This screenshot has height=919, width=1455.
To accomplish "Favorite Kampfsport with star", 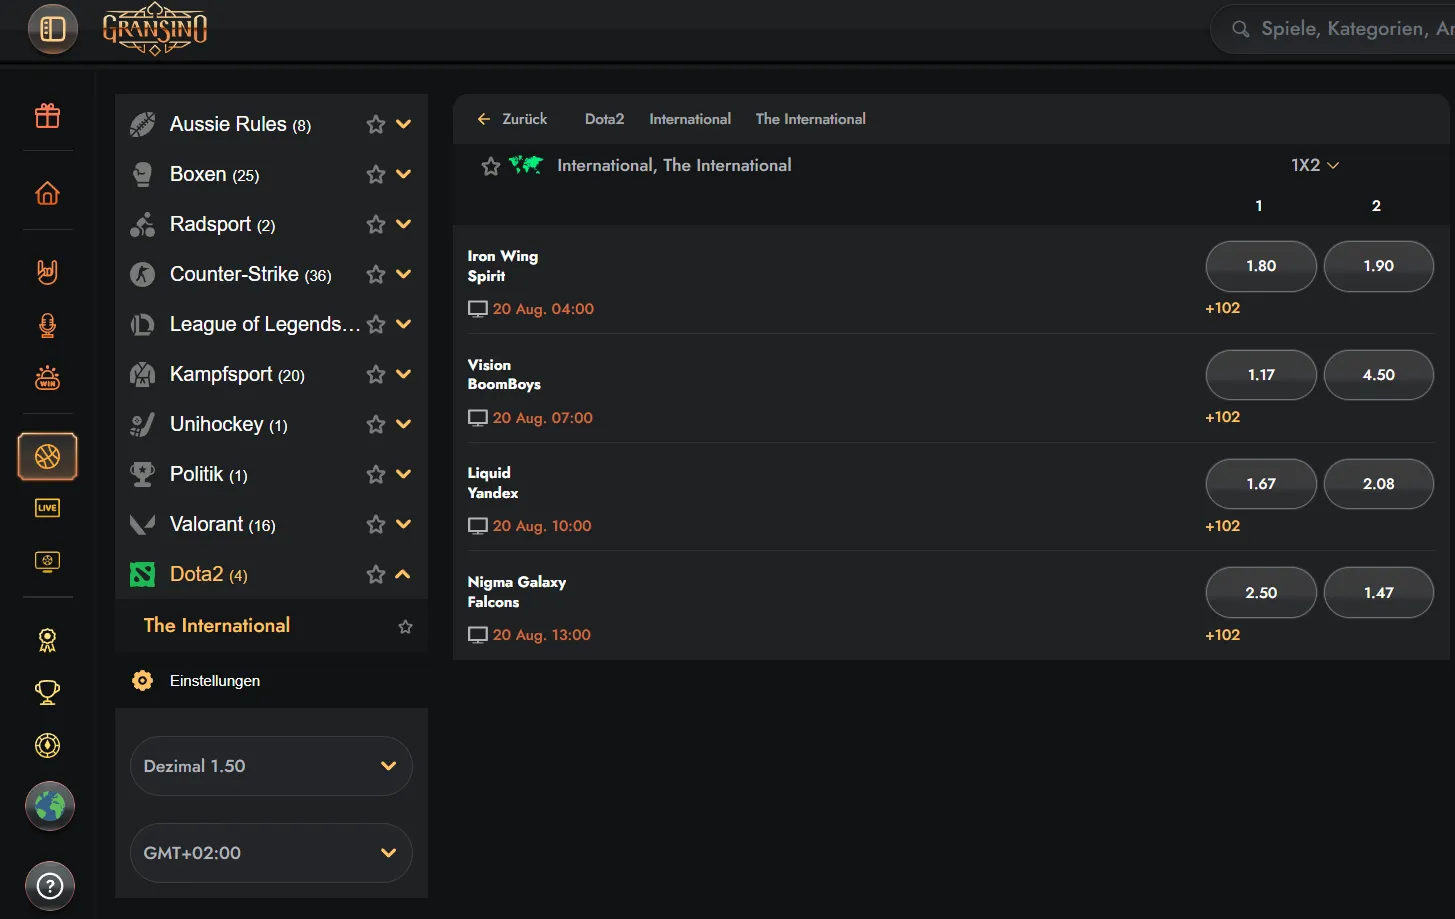I will [x=376, y=374].
